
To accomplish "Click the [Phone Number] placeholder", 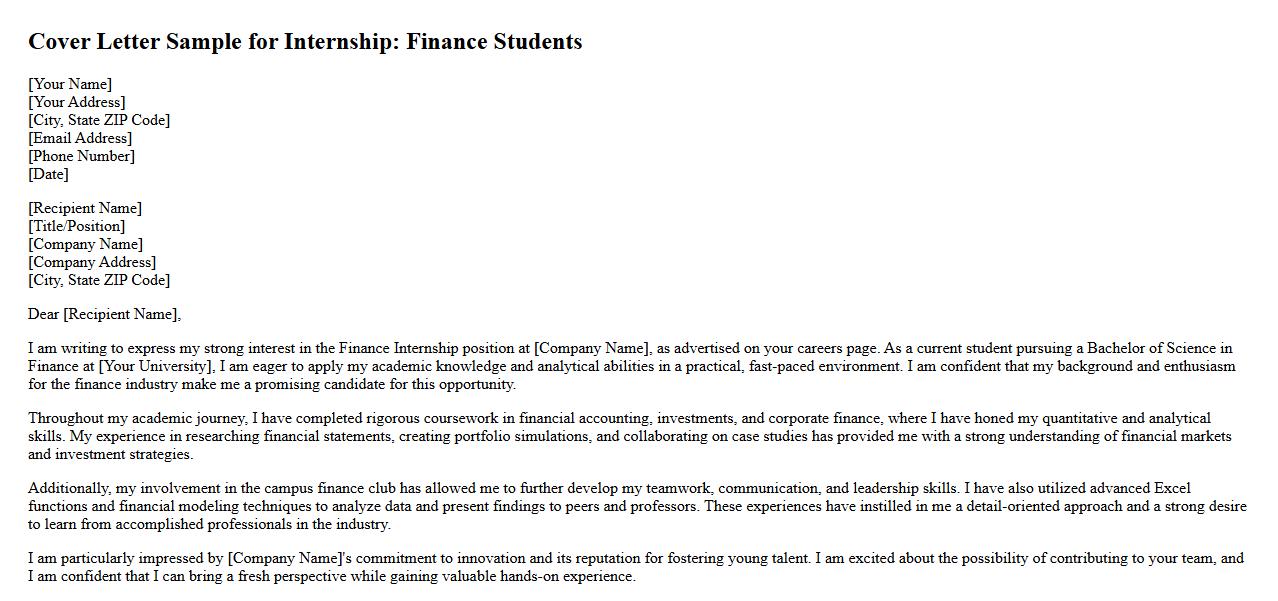I will (81, 156).
